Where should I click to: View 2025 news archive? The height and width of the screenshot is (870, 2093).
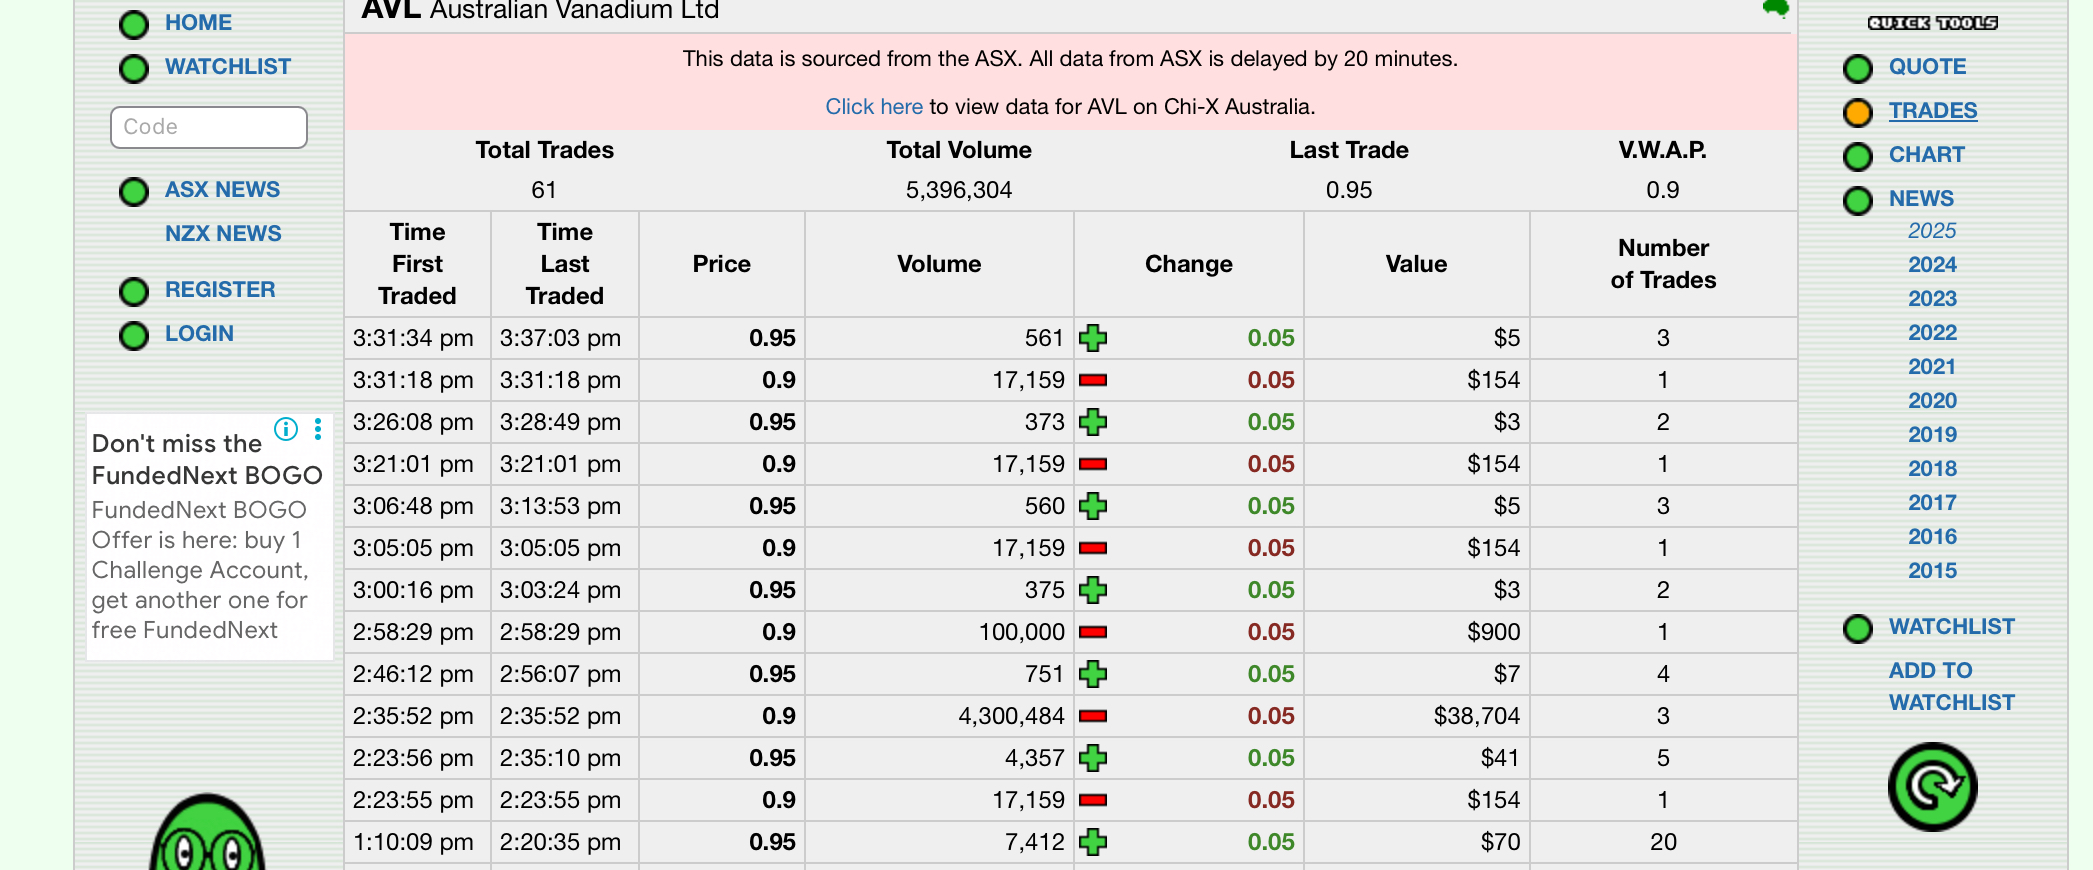point(1932,230)
